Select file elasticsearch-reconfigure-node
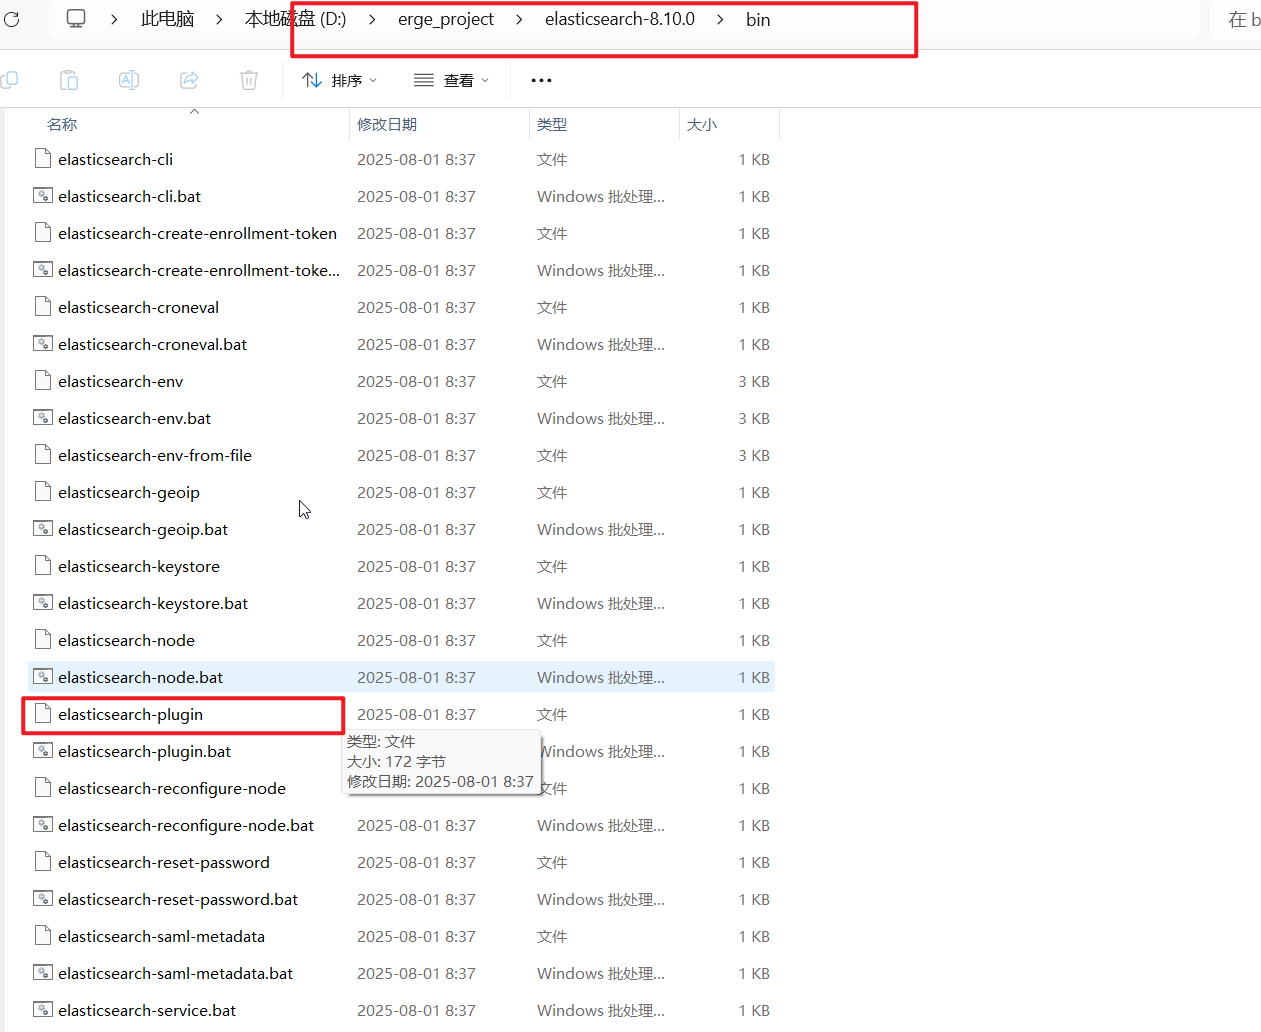The height and width of the screenshot is (1032, 1261). 172,788
